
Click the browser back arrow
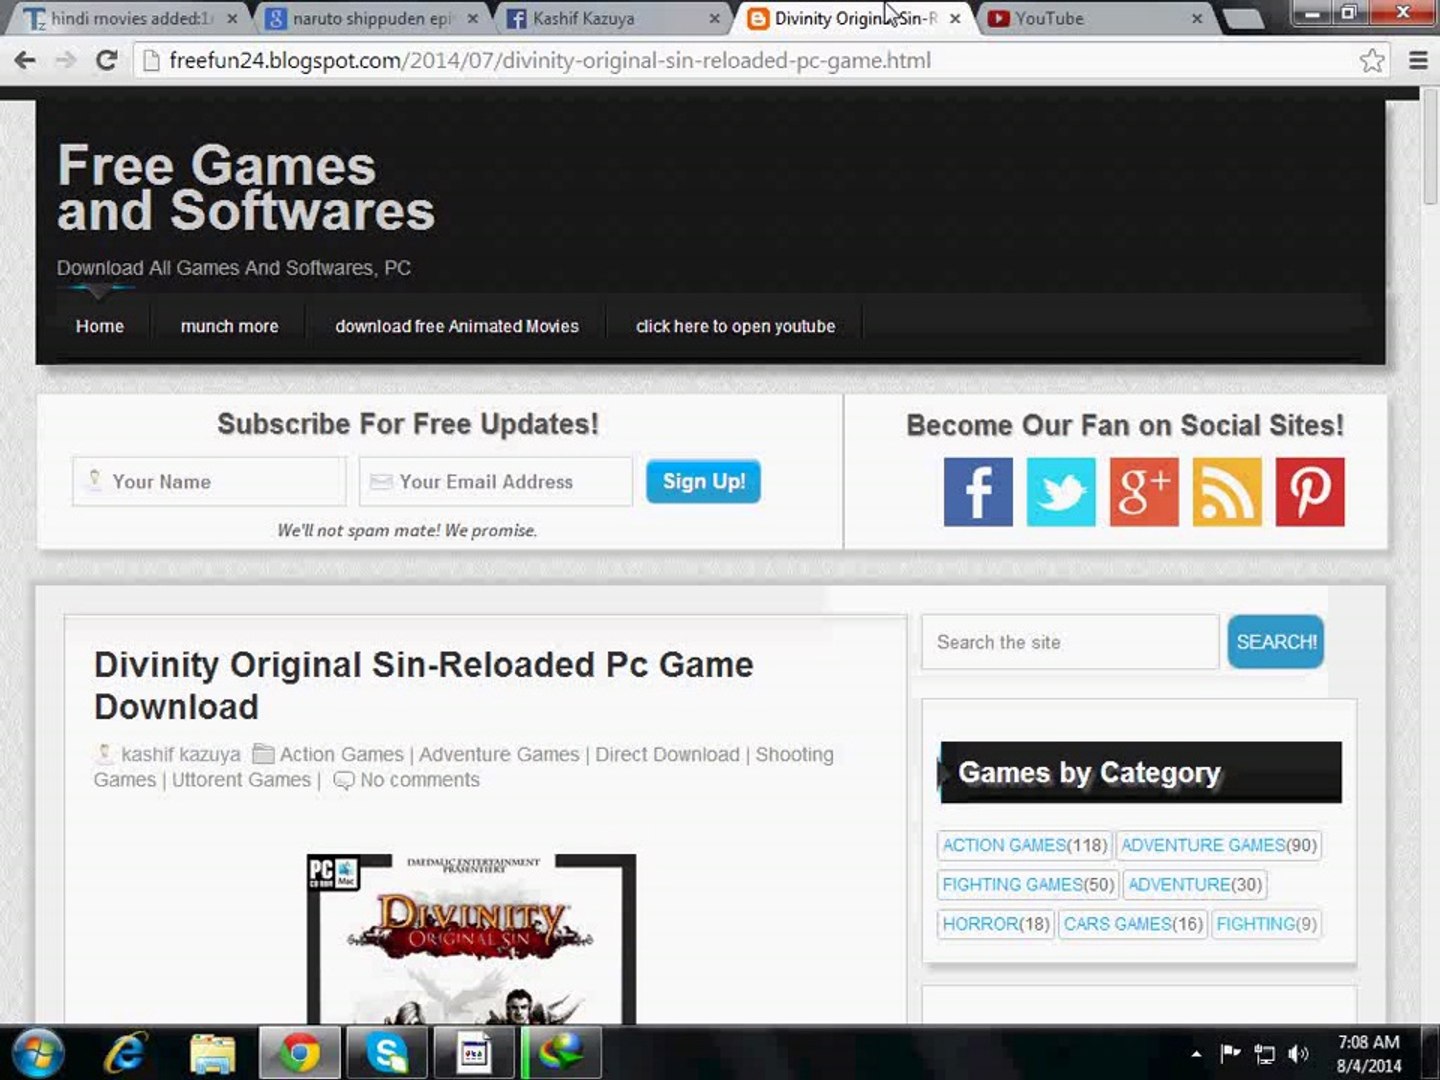pyautogui.click(x=25, y=61)
